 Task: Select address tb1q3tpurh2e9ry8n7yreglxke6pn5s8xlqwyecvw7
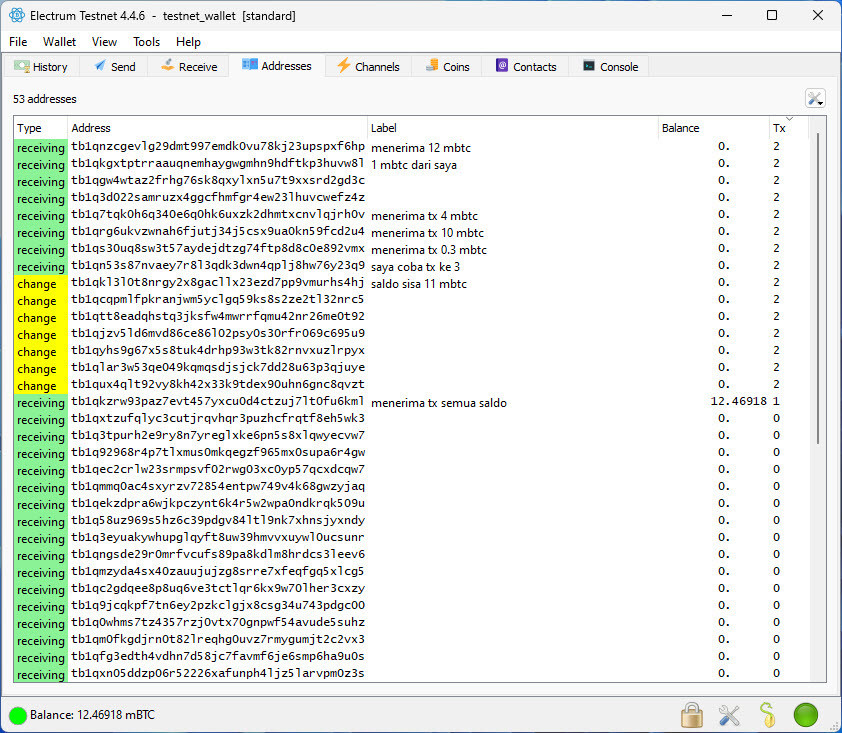click(x=217, y=436)
